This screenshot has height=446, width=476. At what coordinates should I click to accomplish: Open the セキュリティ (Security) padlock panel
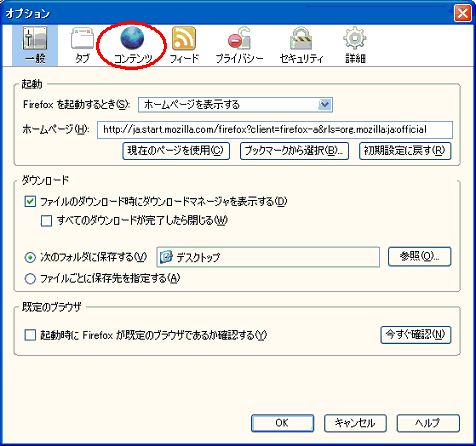point(301,45)
